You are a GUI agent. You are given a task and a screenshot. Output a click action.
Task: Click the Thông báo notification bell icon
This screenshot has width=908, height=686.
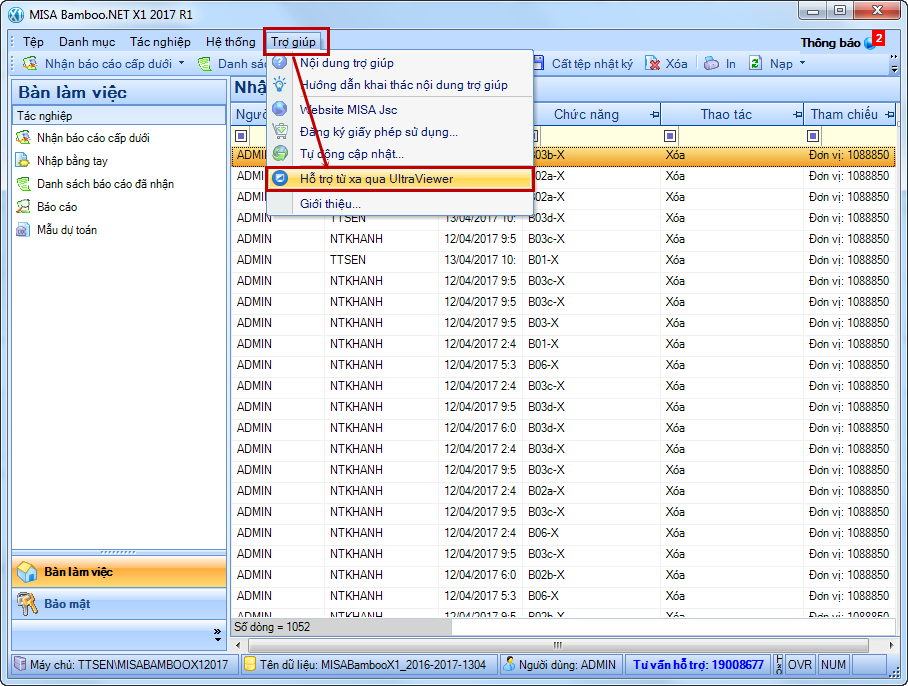(870, 43)
